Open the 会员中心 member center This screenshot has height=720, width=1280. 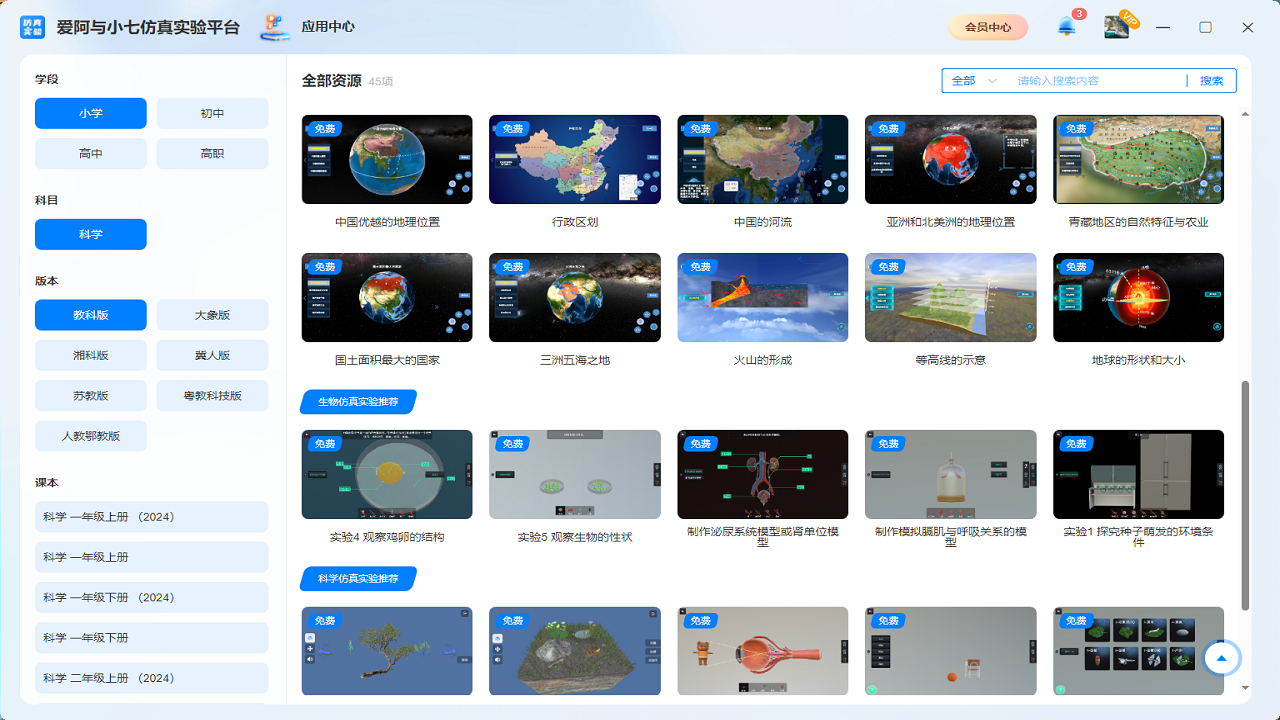(988, 27)
